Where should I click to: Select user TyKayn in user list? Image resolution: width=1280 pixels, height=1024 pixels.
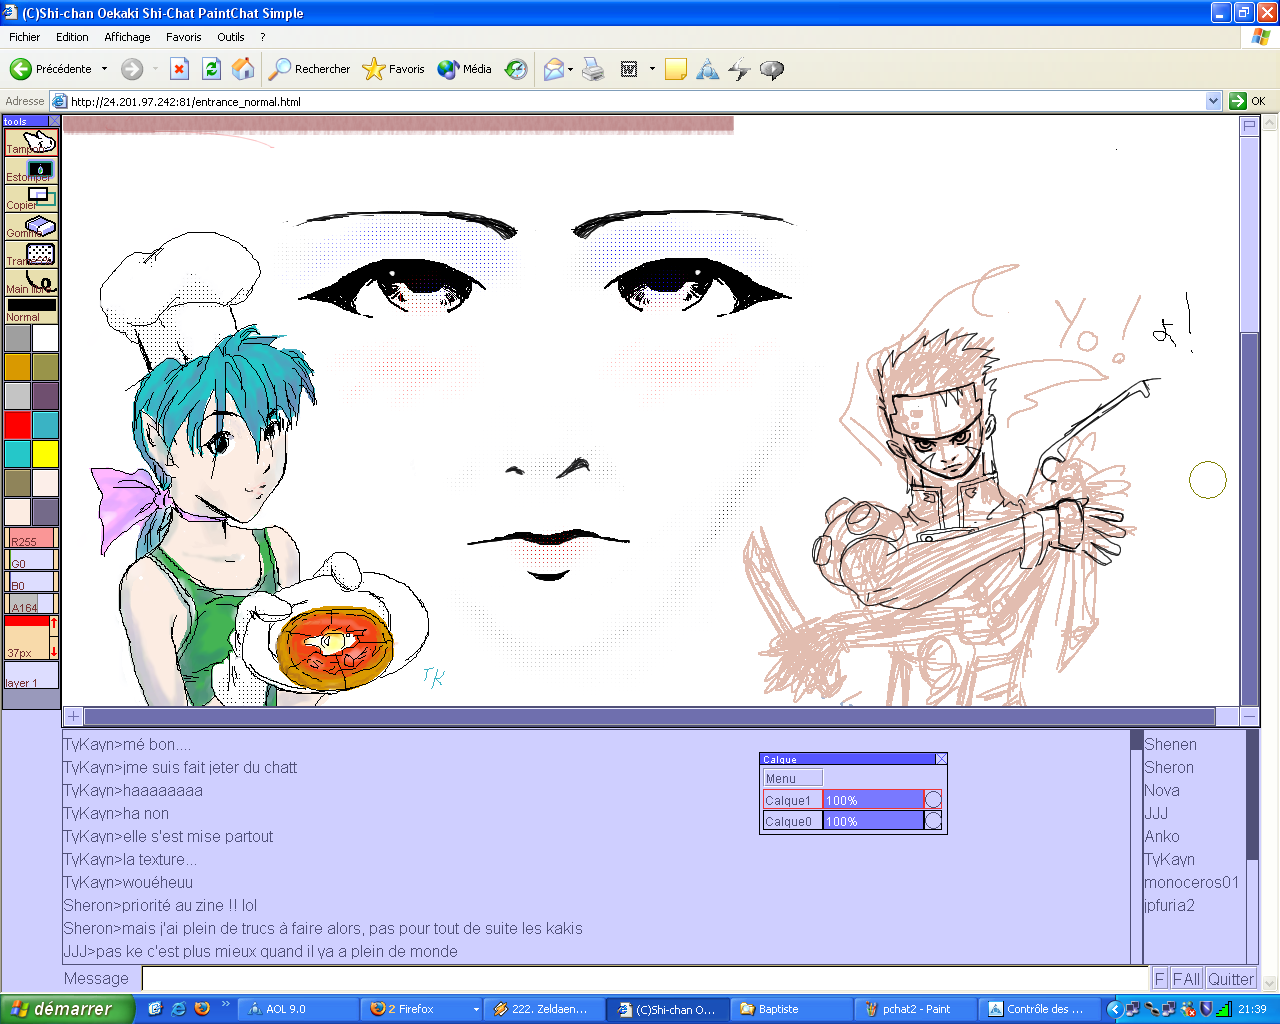click(1169, 859)
